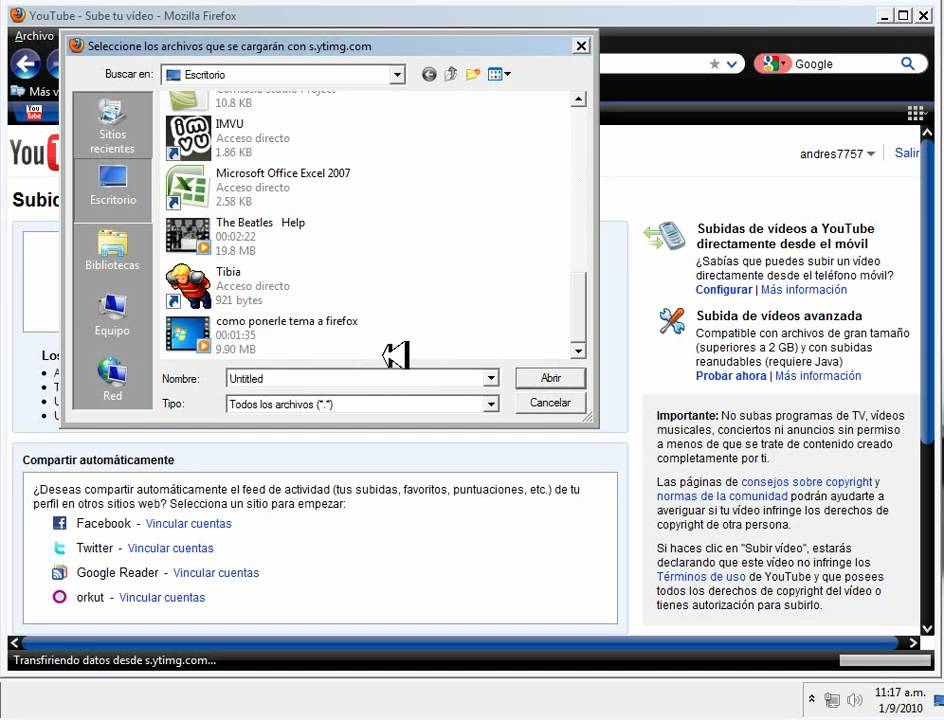Click the Google search box
Screen dimensions: 944x720
pyautogui.click(x=846, y=64)
